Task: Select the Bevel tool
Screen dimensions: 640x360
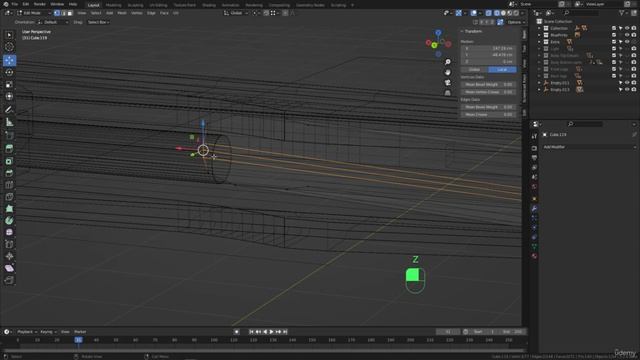Action: 9,173
